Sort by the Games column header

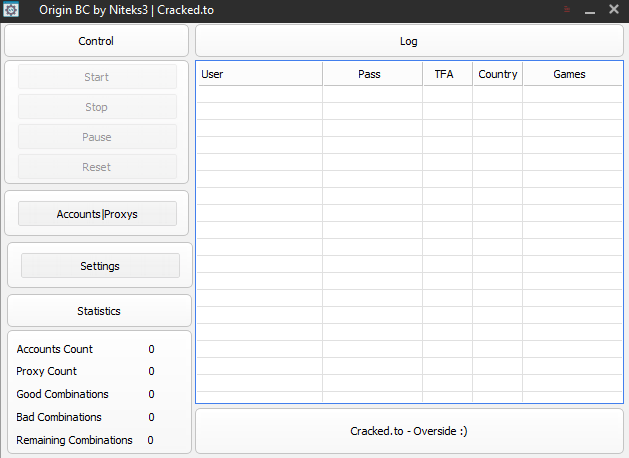[x=572, y=74]
